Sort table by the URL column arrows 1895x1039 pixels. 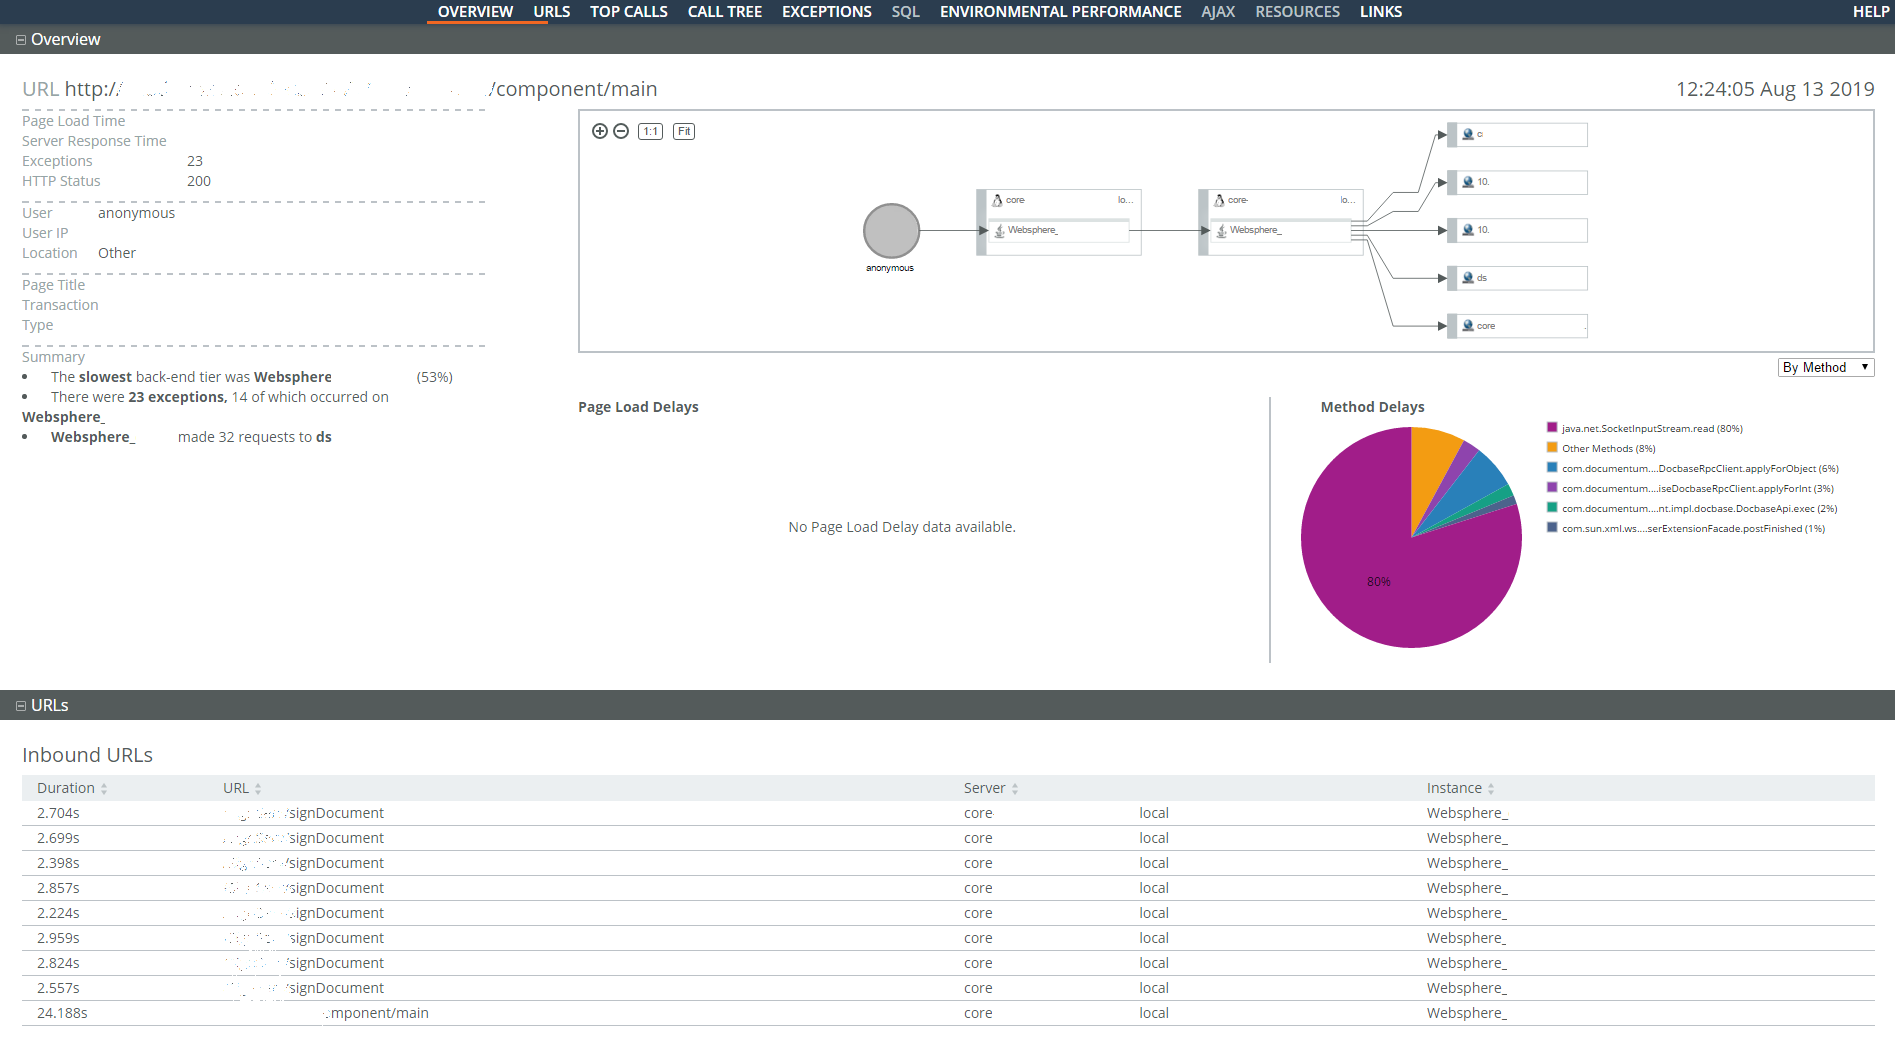click(x=258, y=789)
